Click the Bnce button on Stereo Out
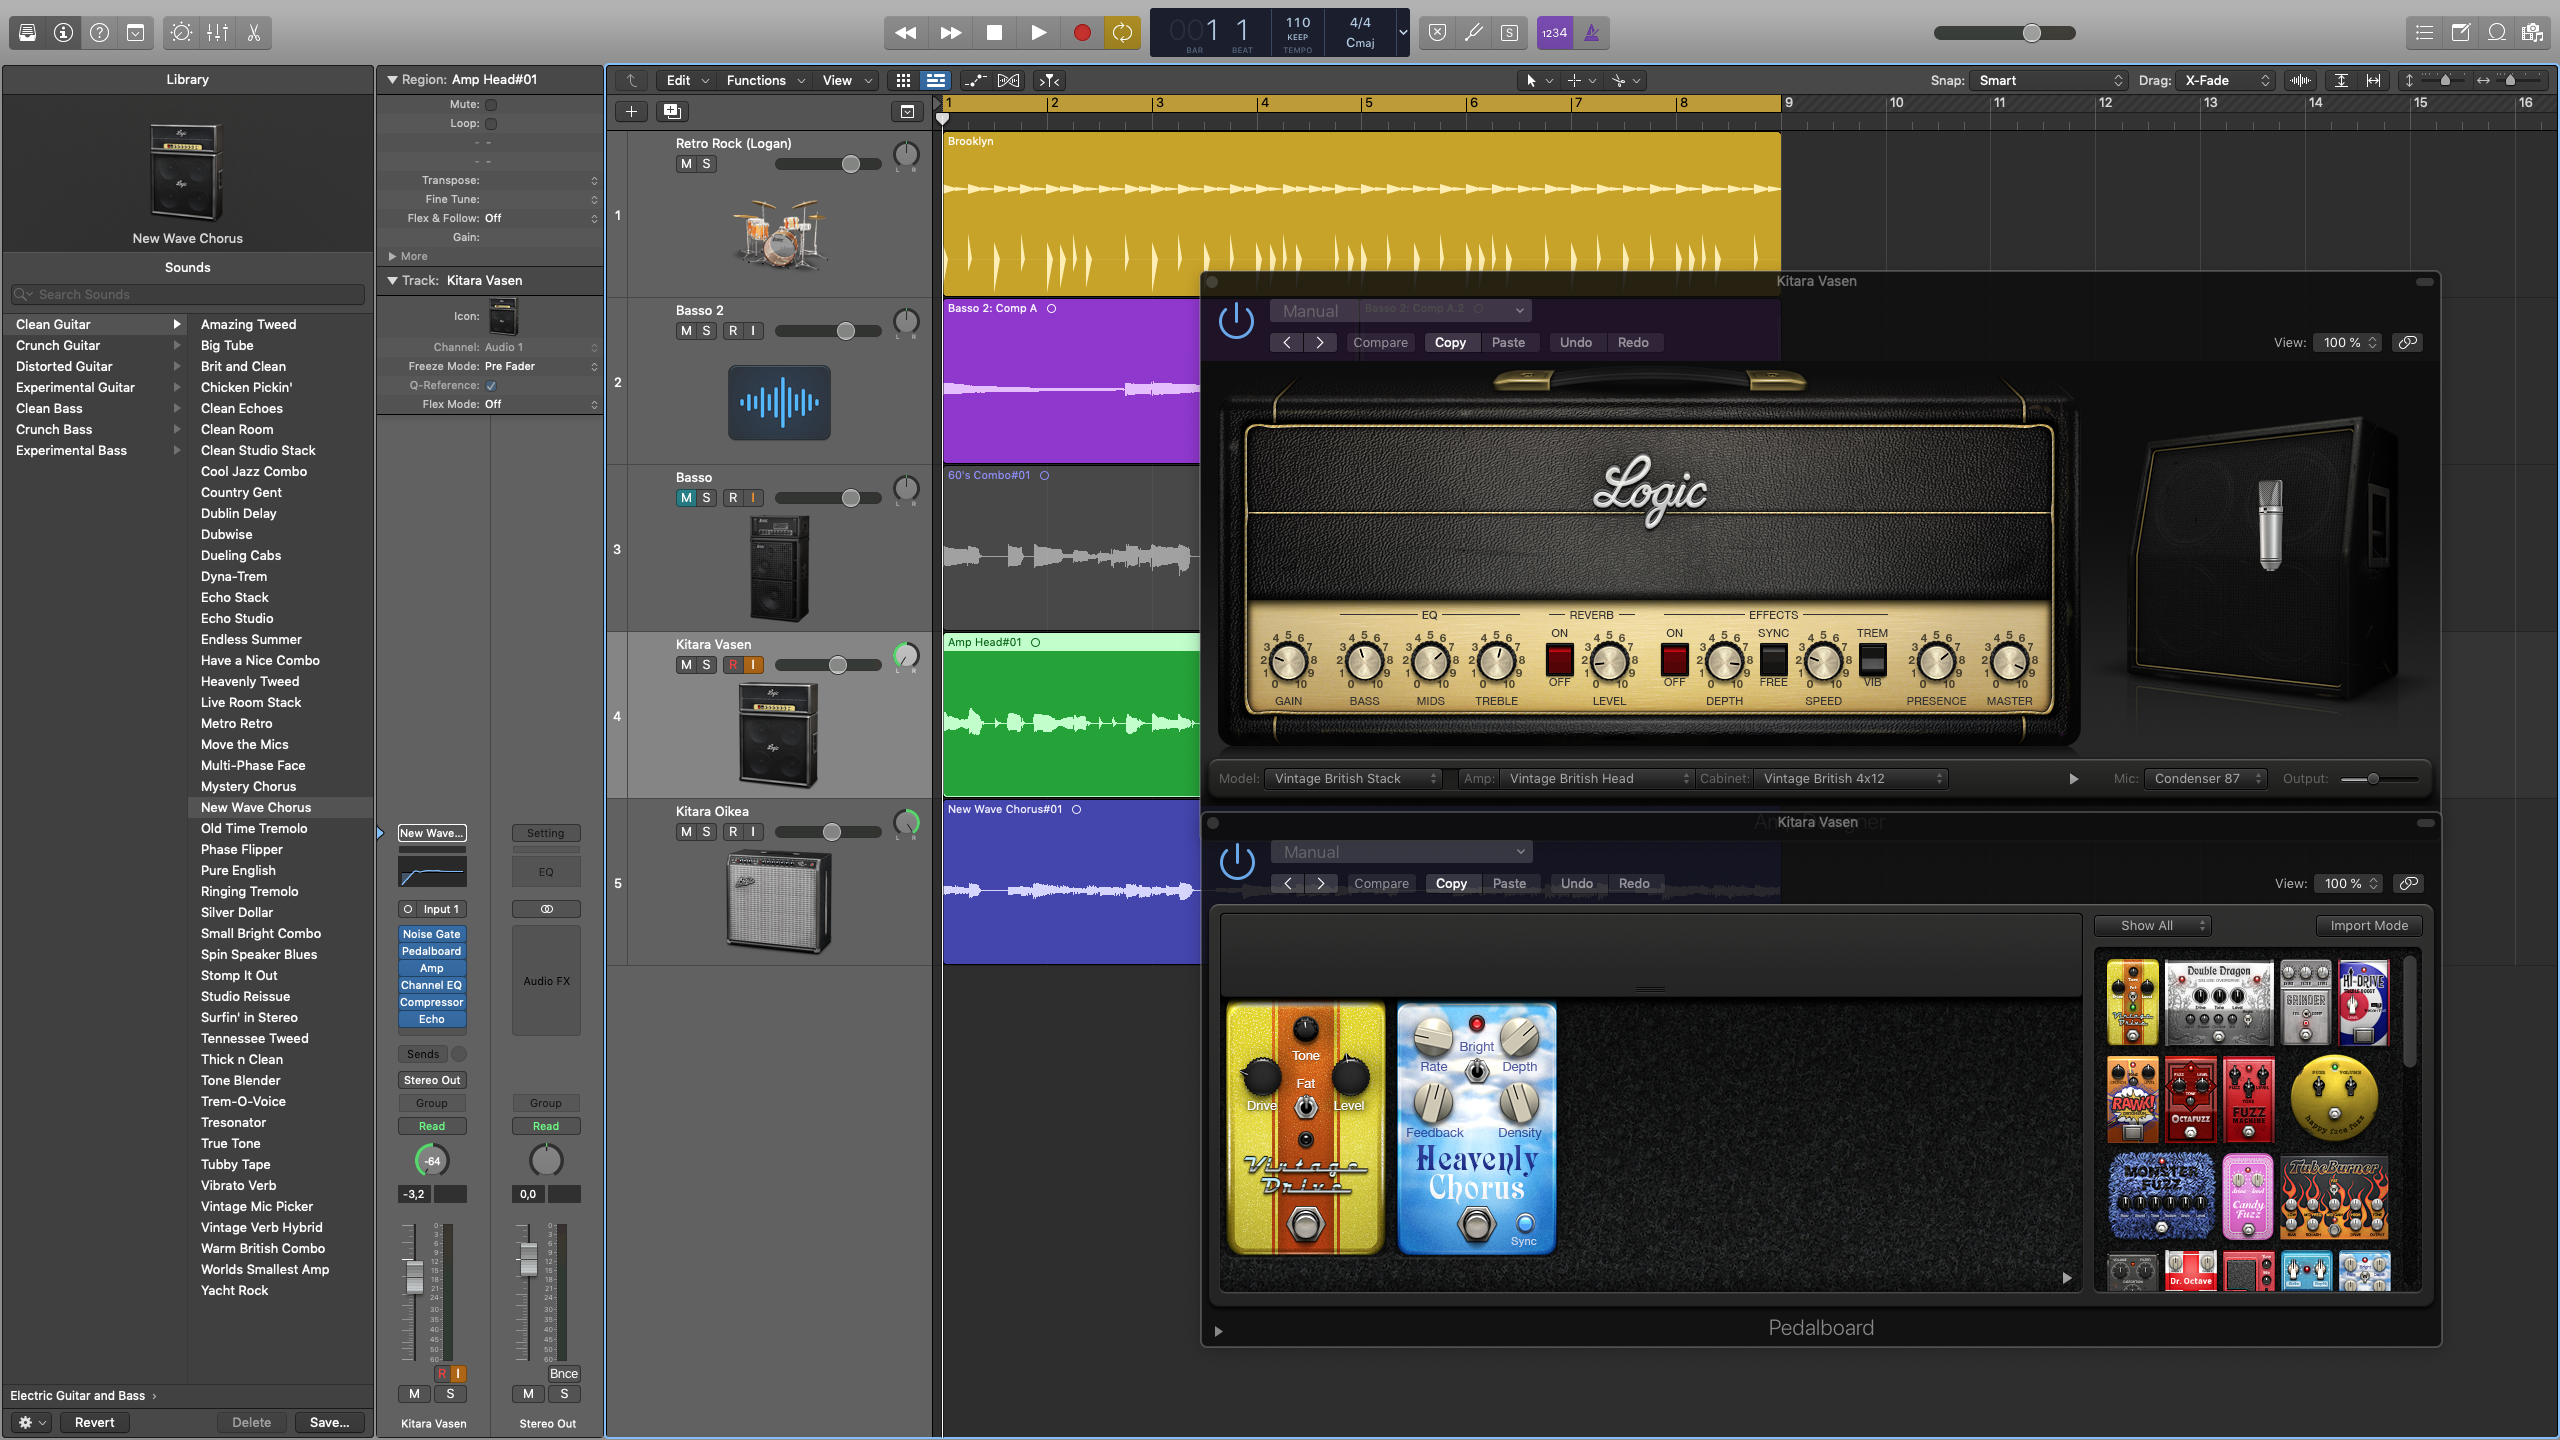Screen dimensions: 2560x1440 pyautogui.click(x=564, y=1374)
